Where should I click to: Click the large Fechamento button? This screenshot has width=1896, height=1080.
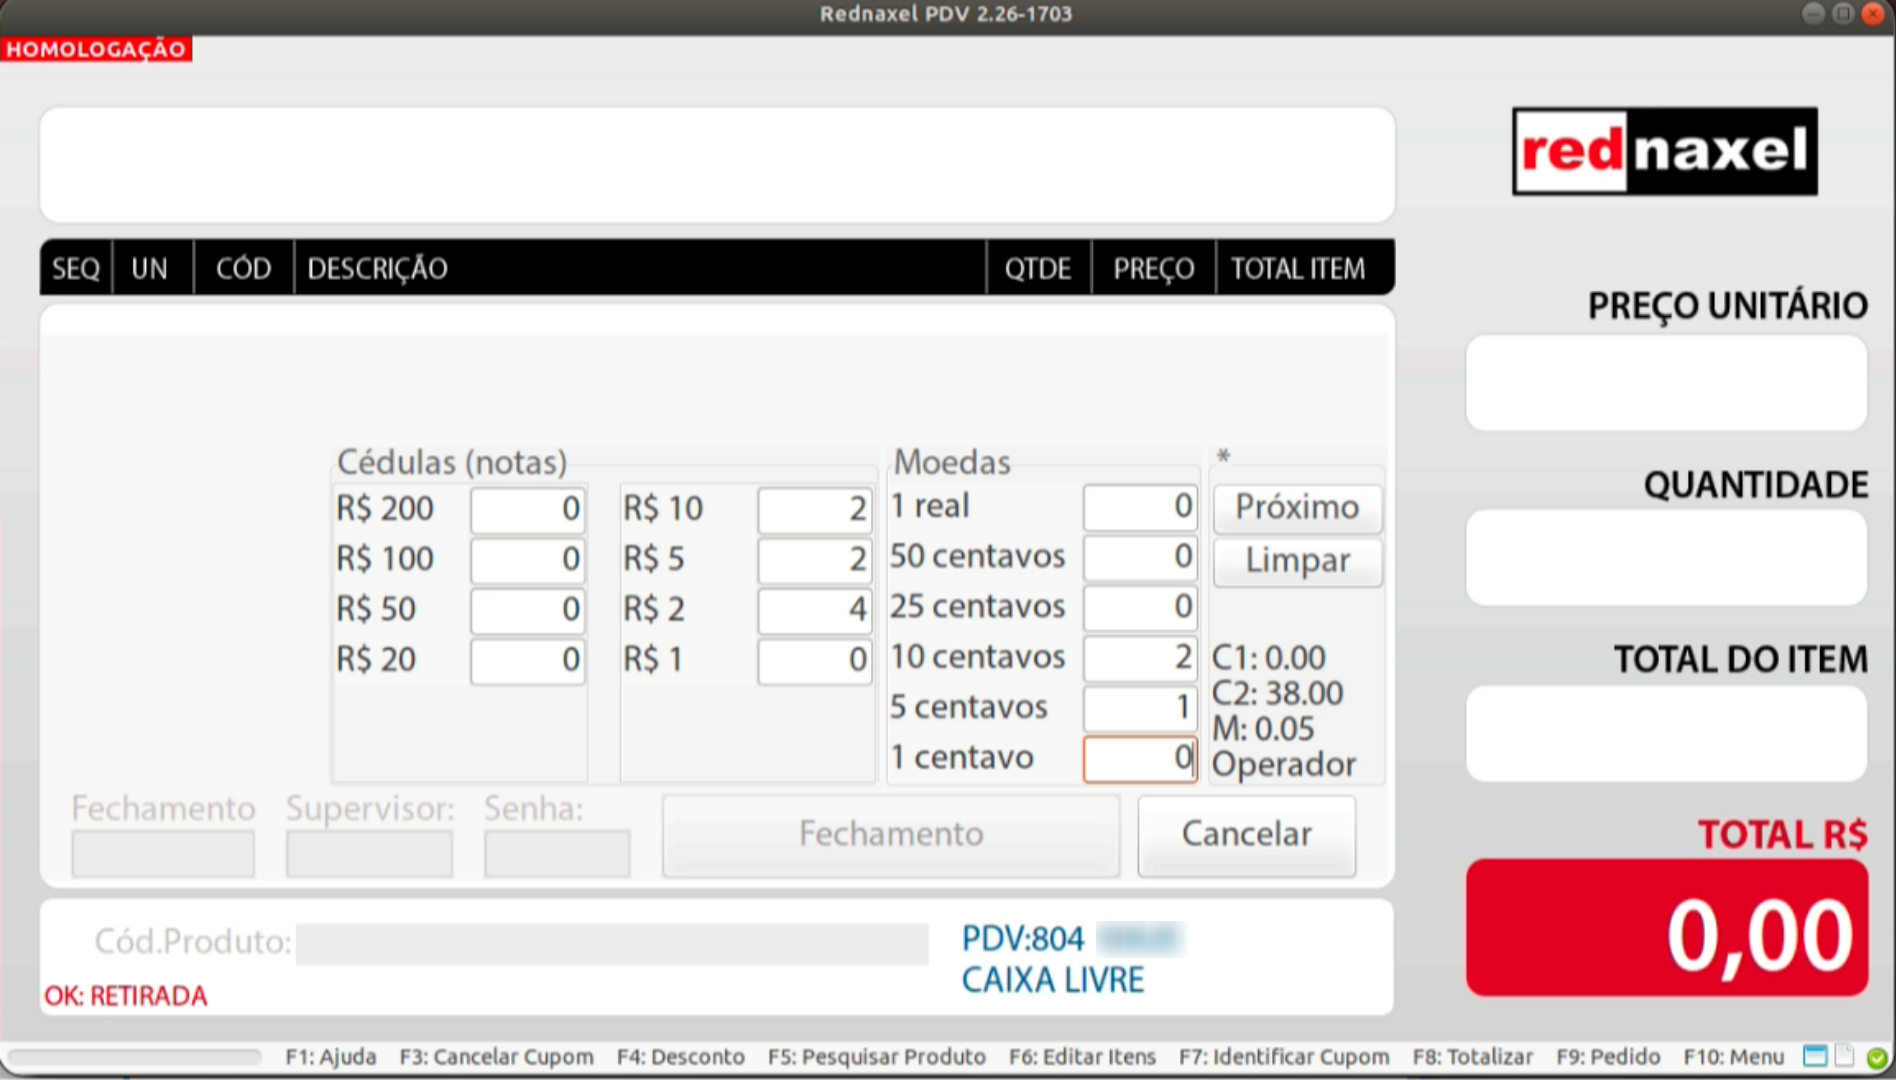(x=891, y=835)
